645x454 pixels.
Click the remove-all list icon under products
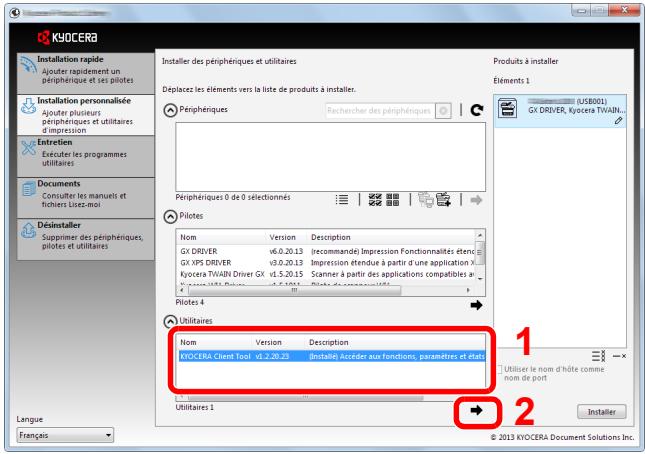click(598, 356)
